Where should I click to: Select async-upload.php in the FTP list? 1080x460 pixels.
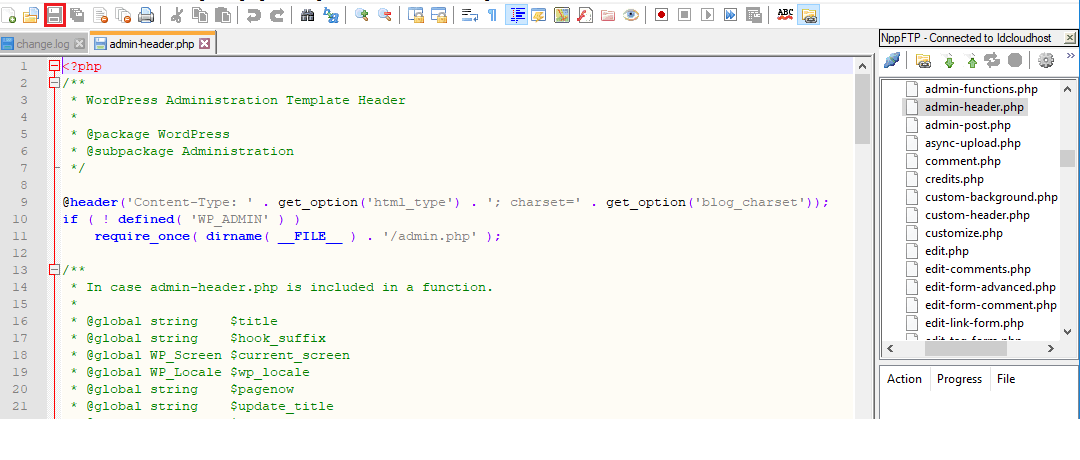click(973, 143)
